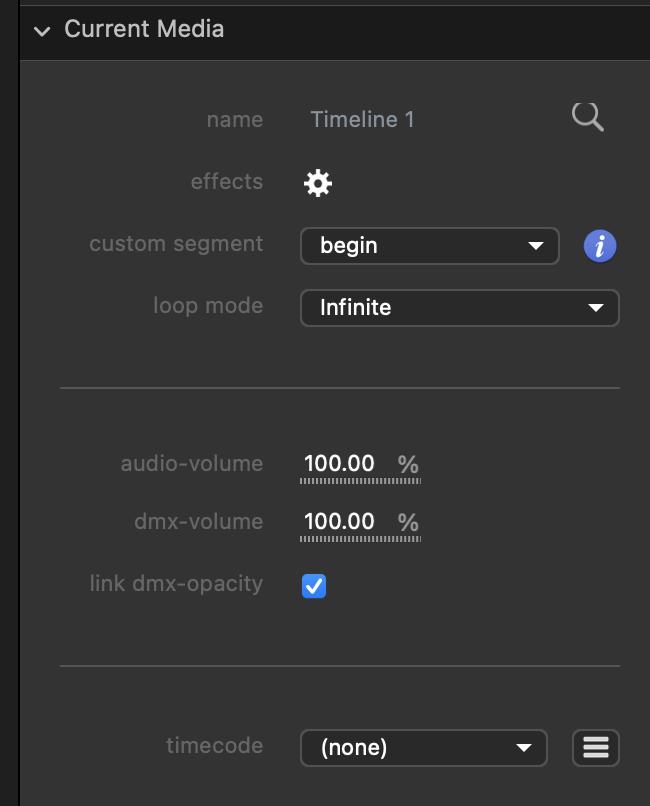
Task: Click the blue info icon
Action: pos(599,246)
